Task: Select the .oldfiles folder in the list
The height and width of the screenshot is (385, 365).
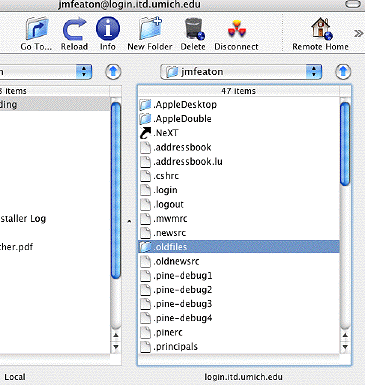Action: coord(239,247)
